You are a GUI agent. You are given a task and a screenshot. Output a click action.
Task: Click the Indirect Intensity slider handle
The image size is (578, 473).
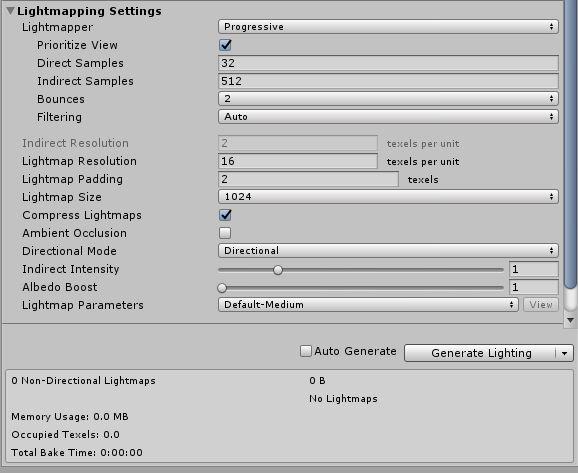[278, 270]
